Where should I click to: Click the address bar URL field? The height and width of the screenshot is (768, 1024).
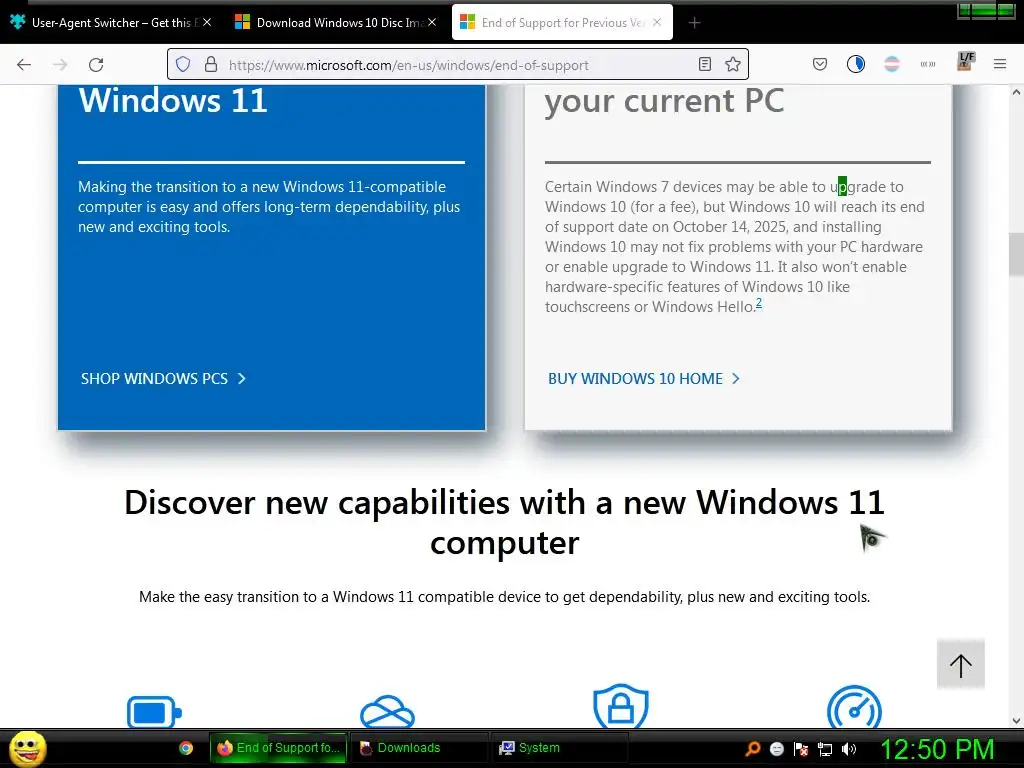[457, 65]
